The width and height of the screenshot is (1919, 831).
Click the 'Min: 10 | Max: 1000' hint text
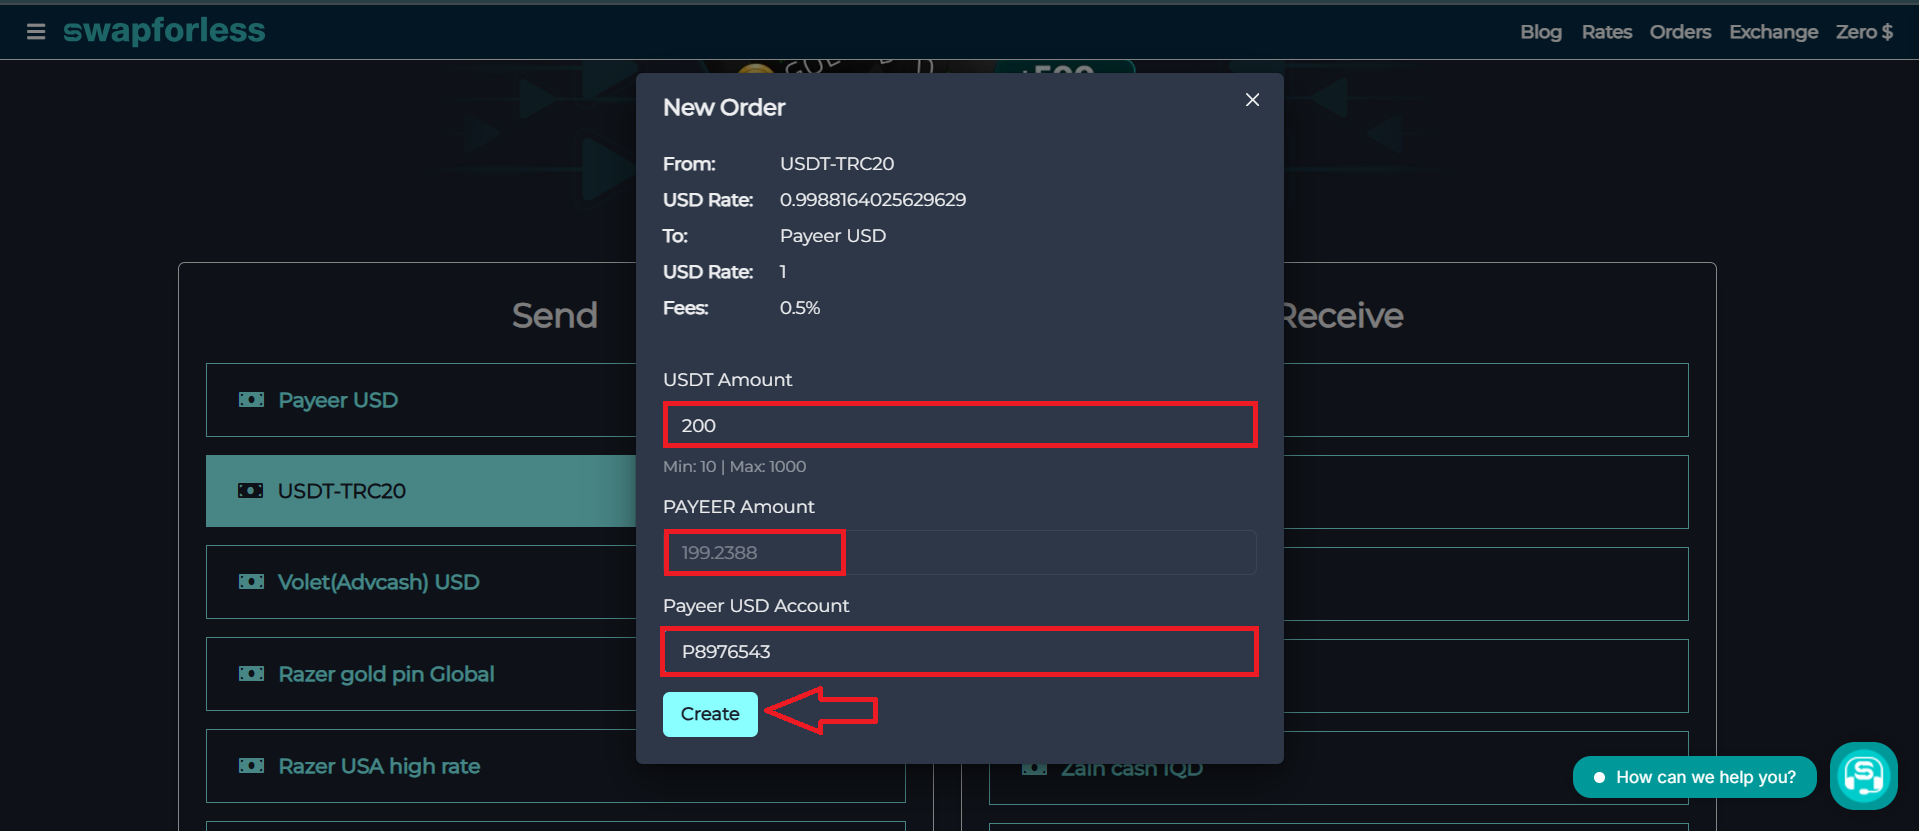point(734,466)
